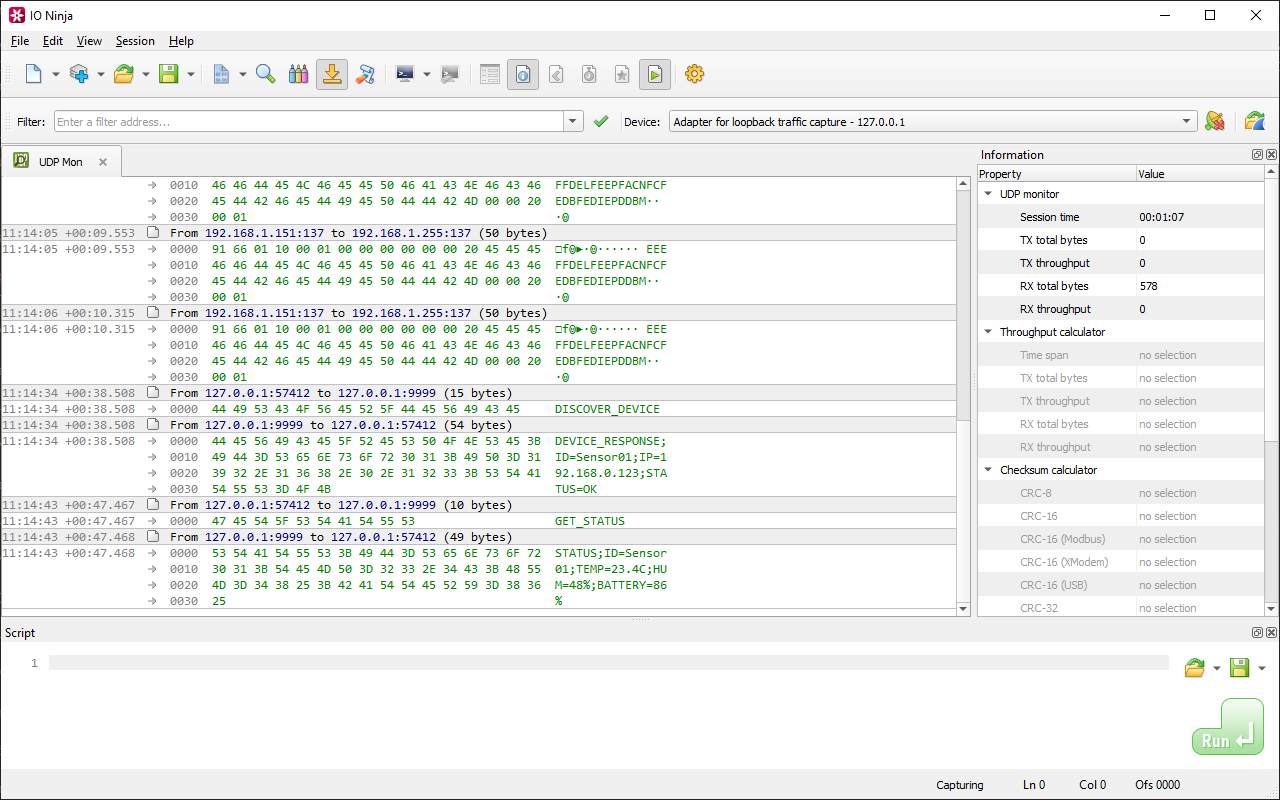Collapse the Checksum calculator section

(988, 470)
